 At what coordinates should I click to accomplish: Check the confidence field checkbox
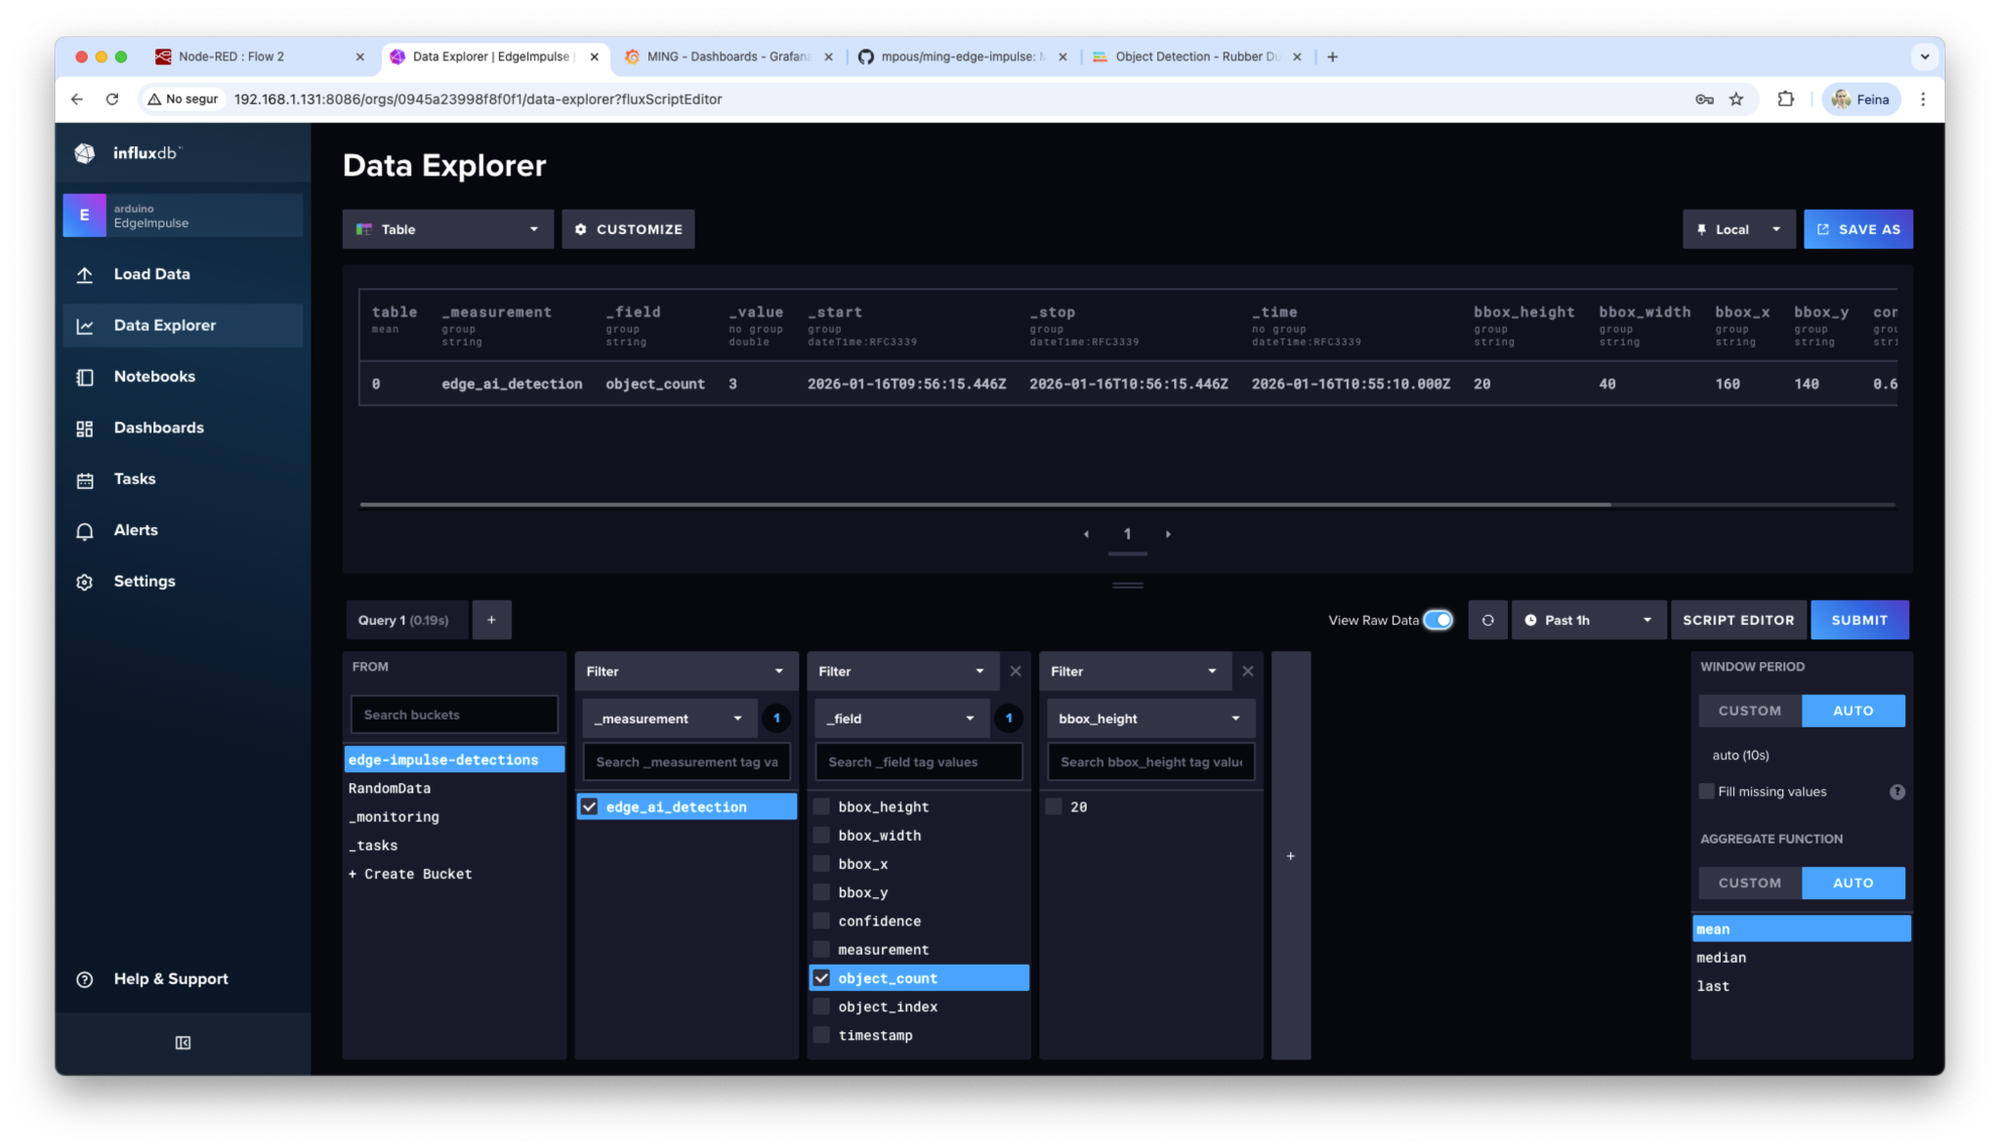(822, 921)
